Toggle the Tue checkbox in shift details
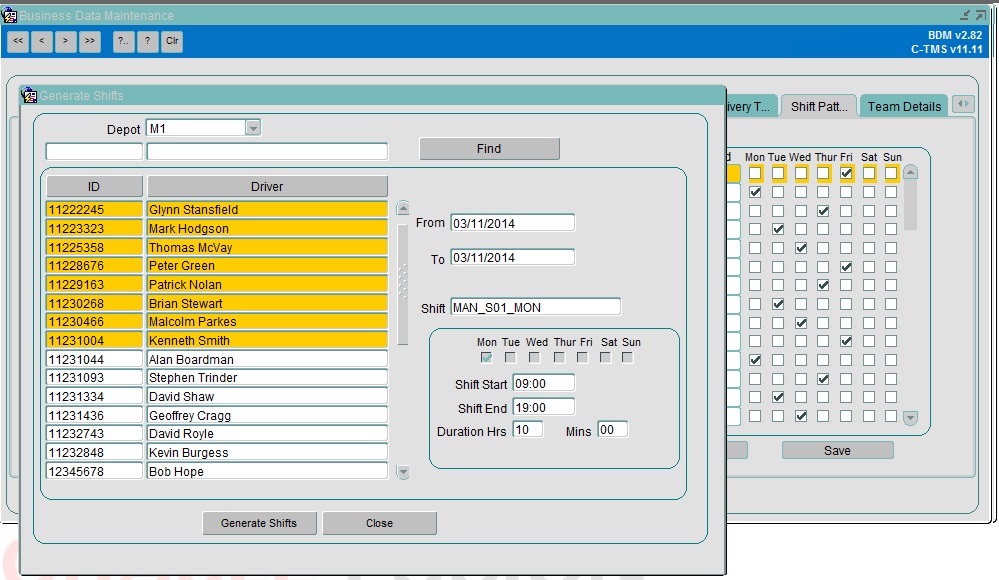This screenshot has height=580, width=999. [x=510, y=358]
